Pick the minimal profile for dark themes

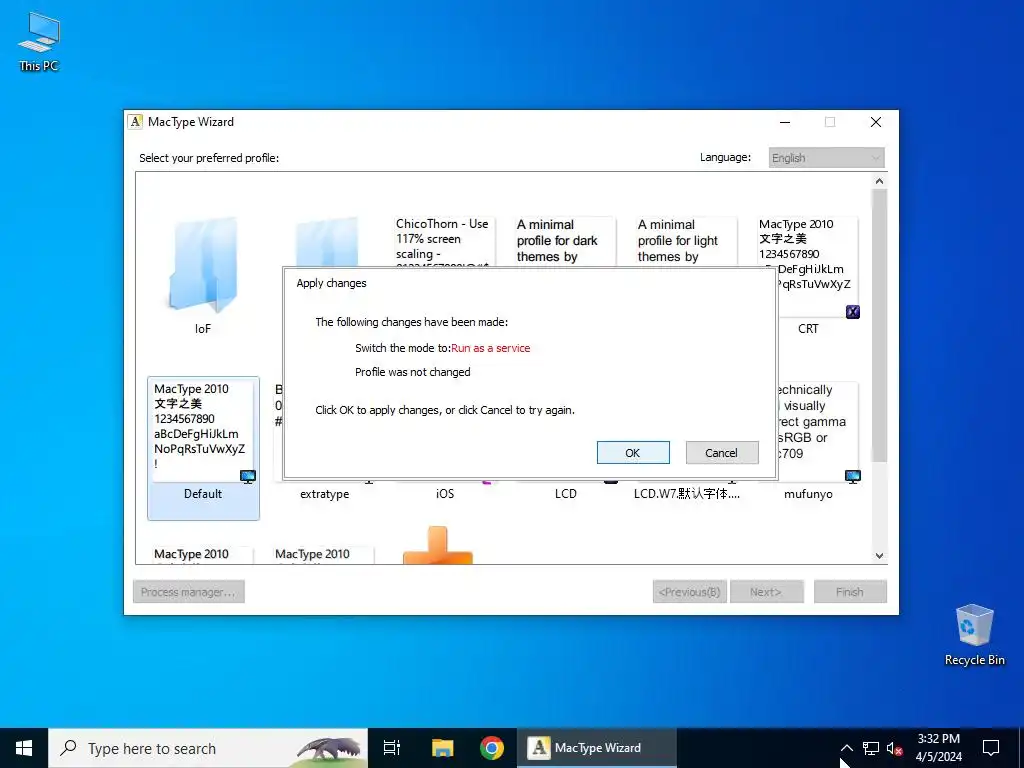coord(564,241)
